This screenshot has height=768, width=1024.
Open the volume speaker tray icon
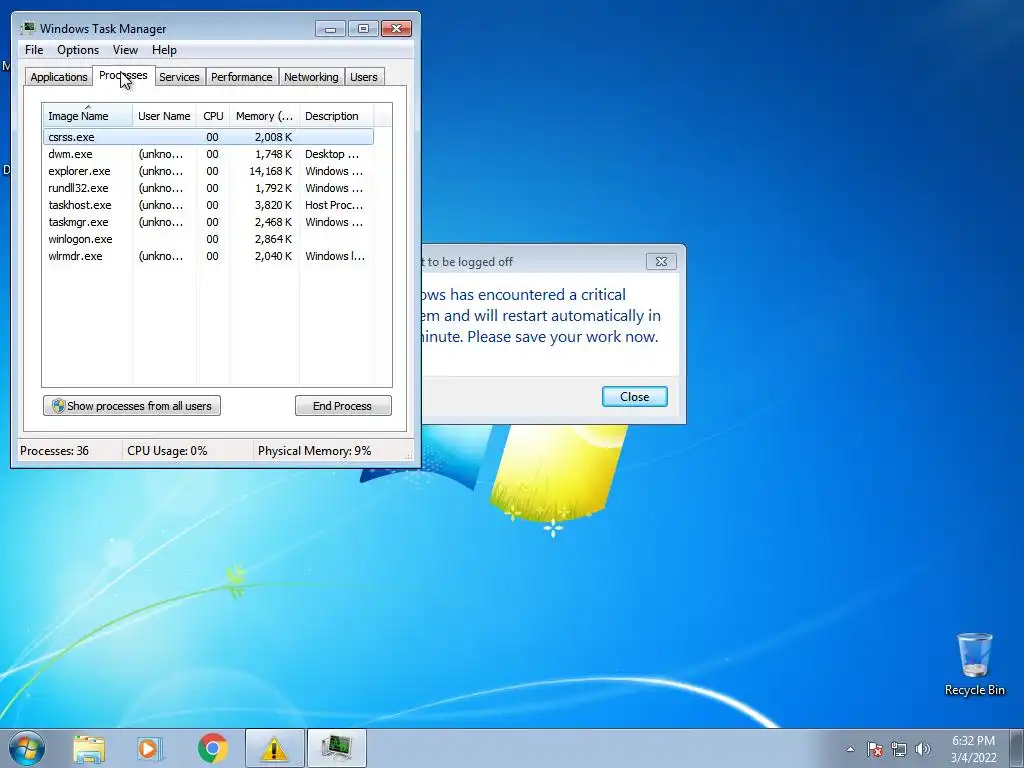922,749
